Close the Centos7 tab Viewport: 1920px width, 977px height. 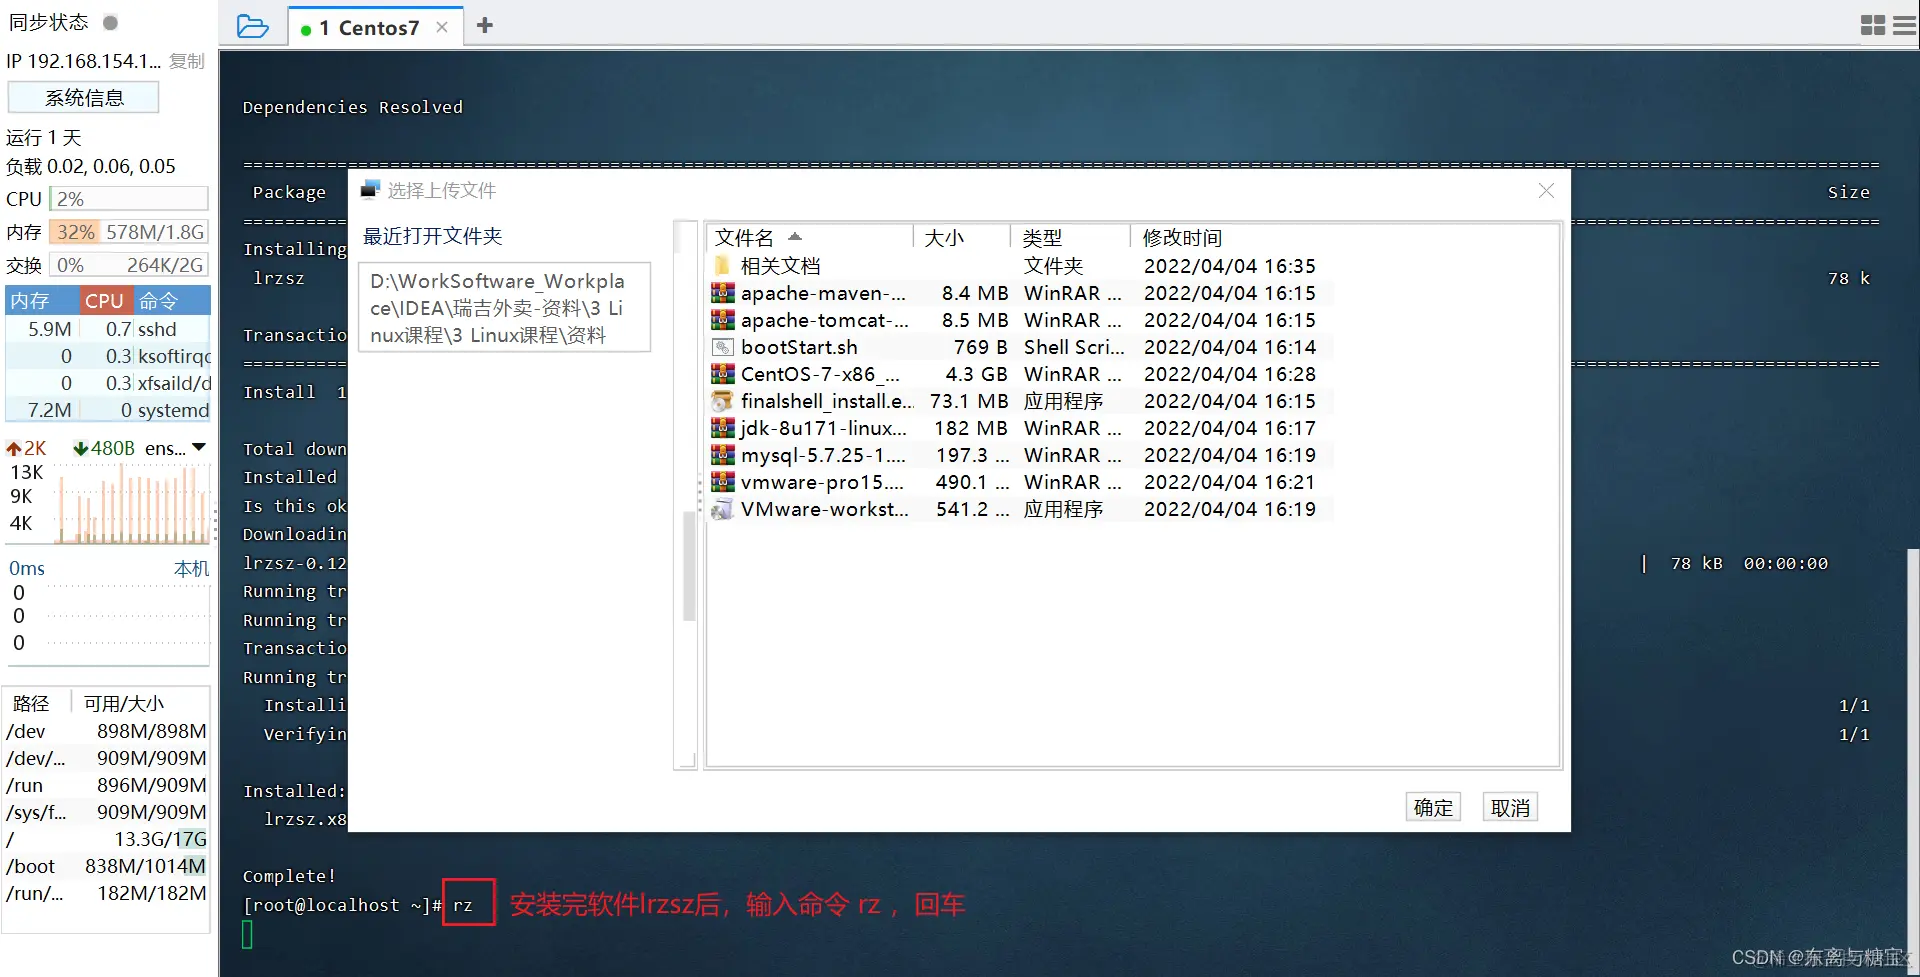click(x=442, y=28)
